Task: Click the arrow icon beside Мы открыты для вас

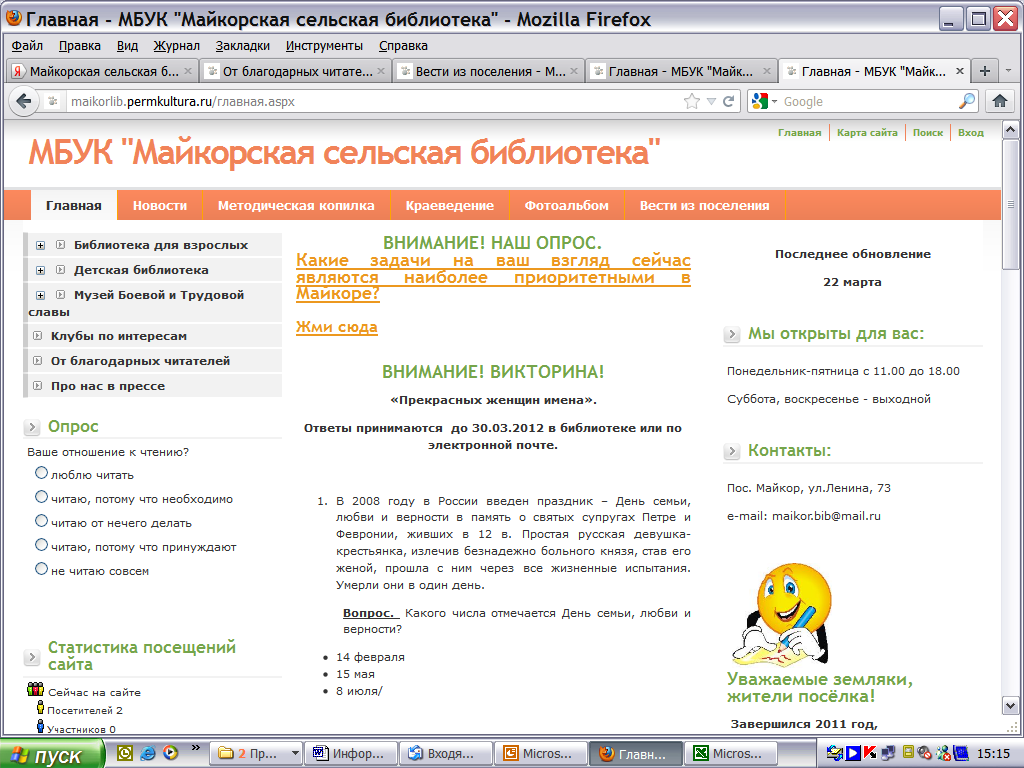Action: pos(732,334)
